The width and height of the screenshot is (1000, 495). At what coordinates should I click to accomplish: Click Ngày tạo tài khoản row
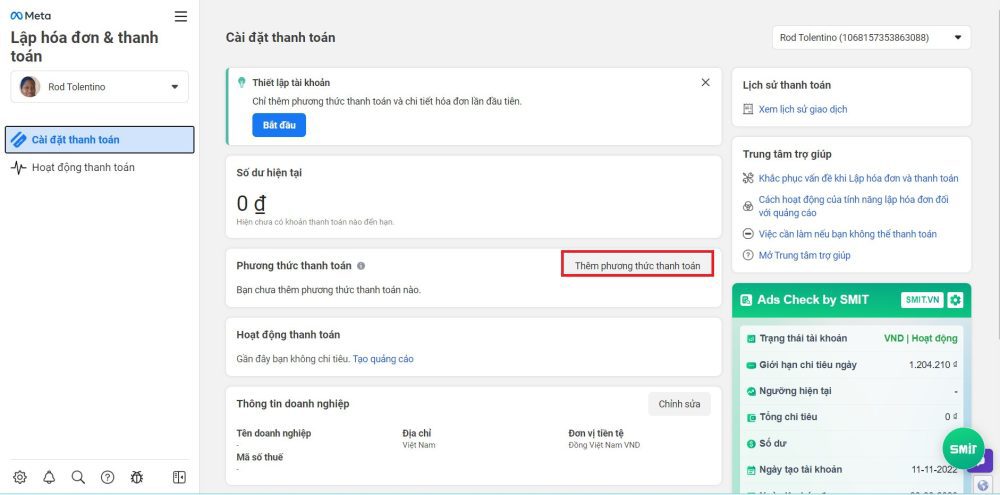[852, 469]
